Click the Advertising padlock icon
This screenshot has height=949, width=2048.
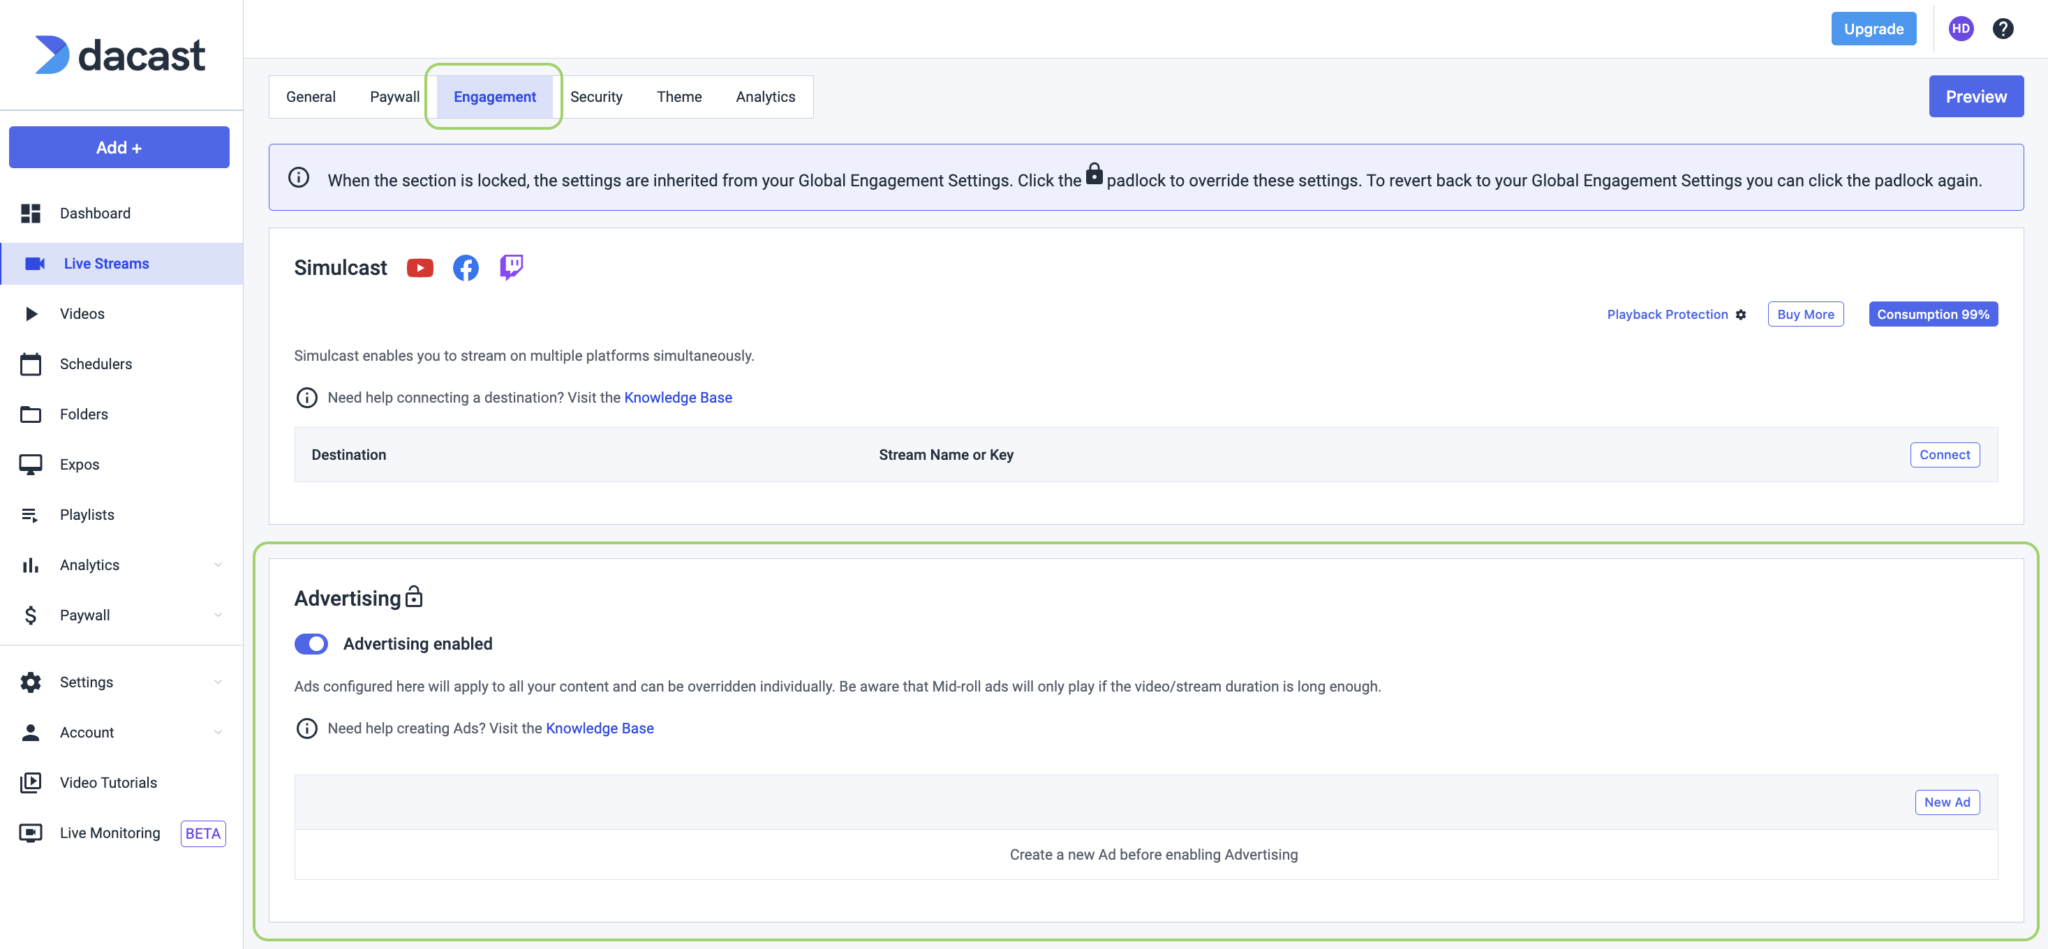click(414, 597)
